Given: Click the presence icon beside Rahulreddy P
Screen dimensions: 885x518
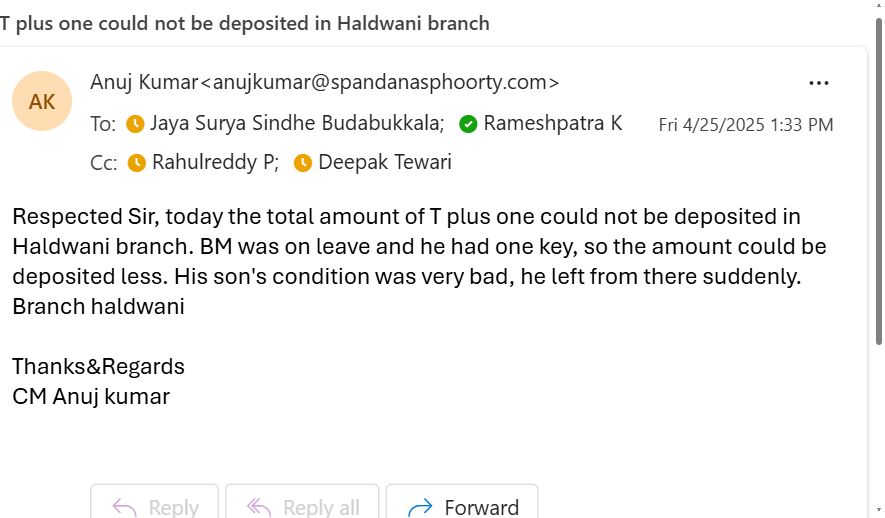Looking at the screenshot, I should click(137, 162).
